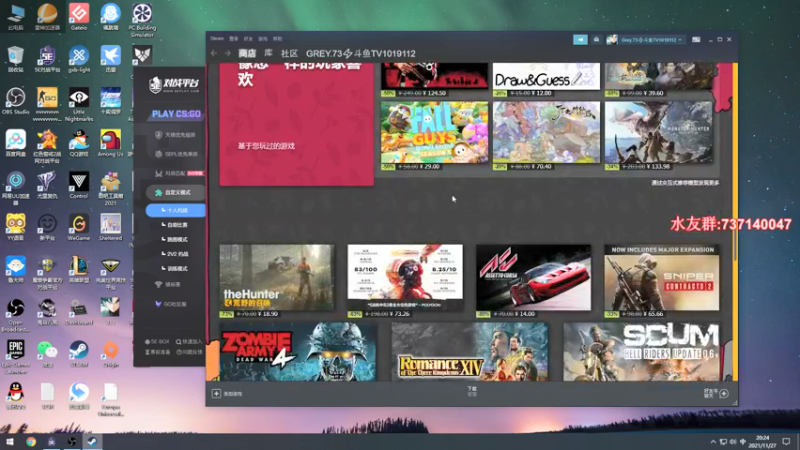Open the 5E对战平台 desktop shortcut
800x450 pixels.
[x=47, y=59]
